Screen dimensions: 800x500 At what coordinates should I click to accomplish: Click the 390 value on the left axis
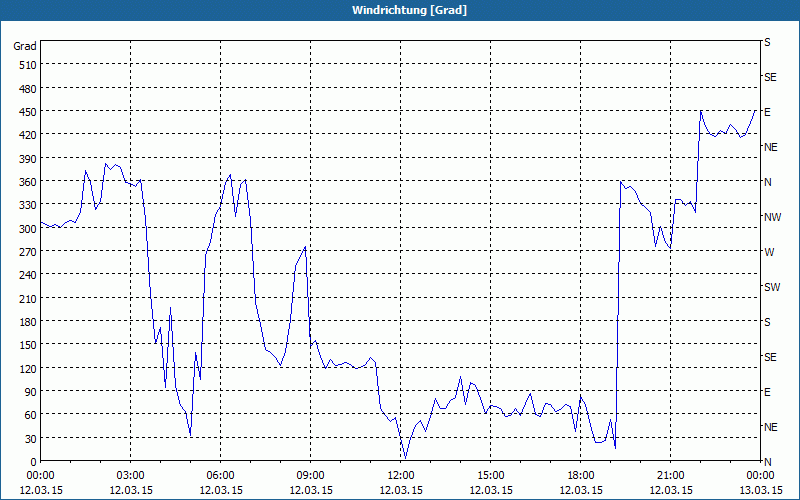[x=28, y=159]
